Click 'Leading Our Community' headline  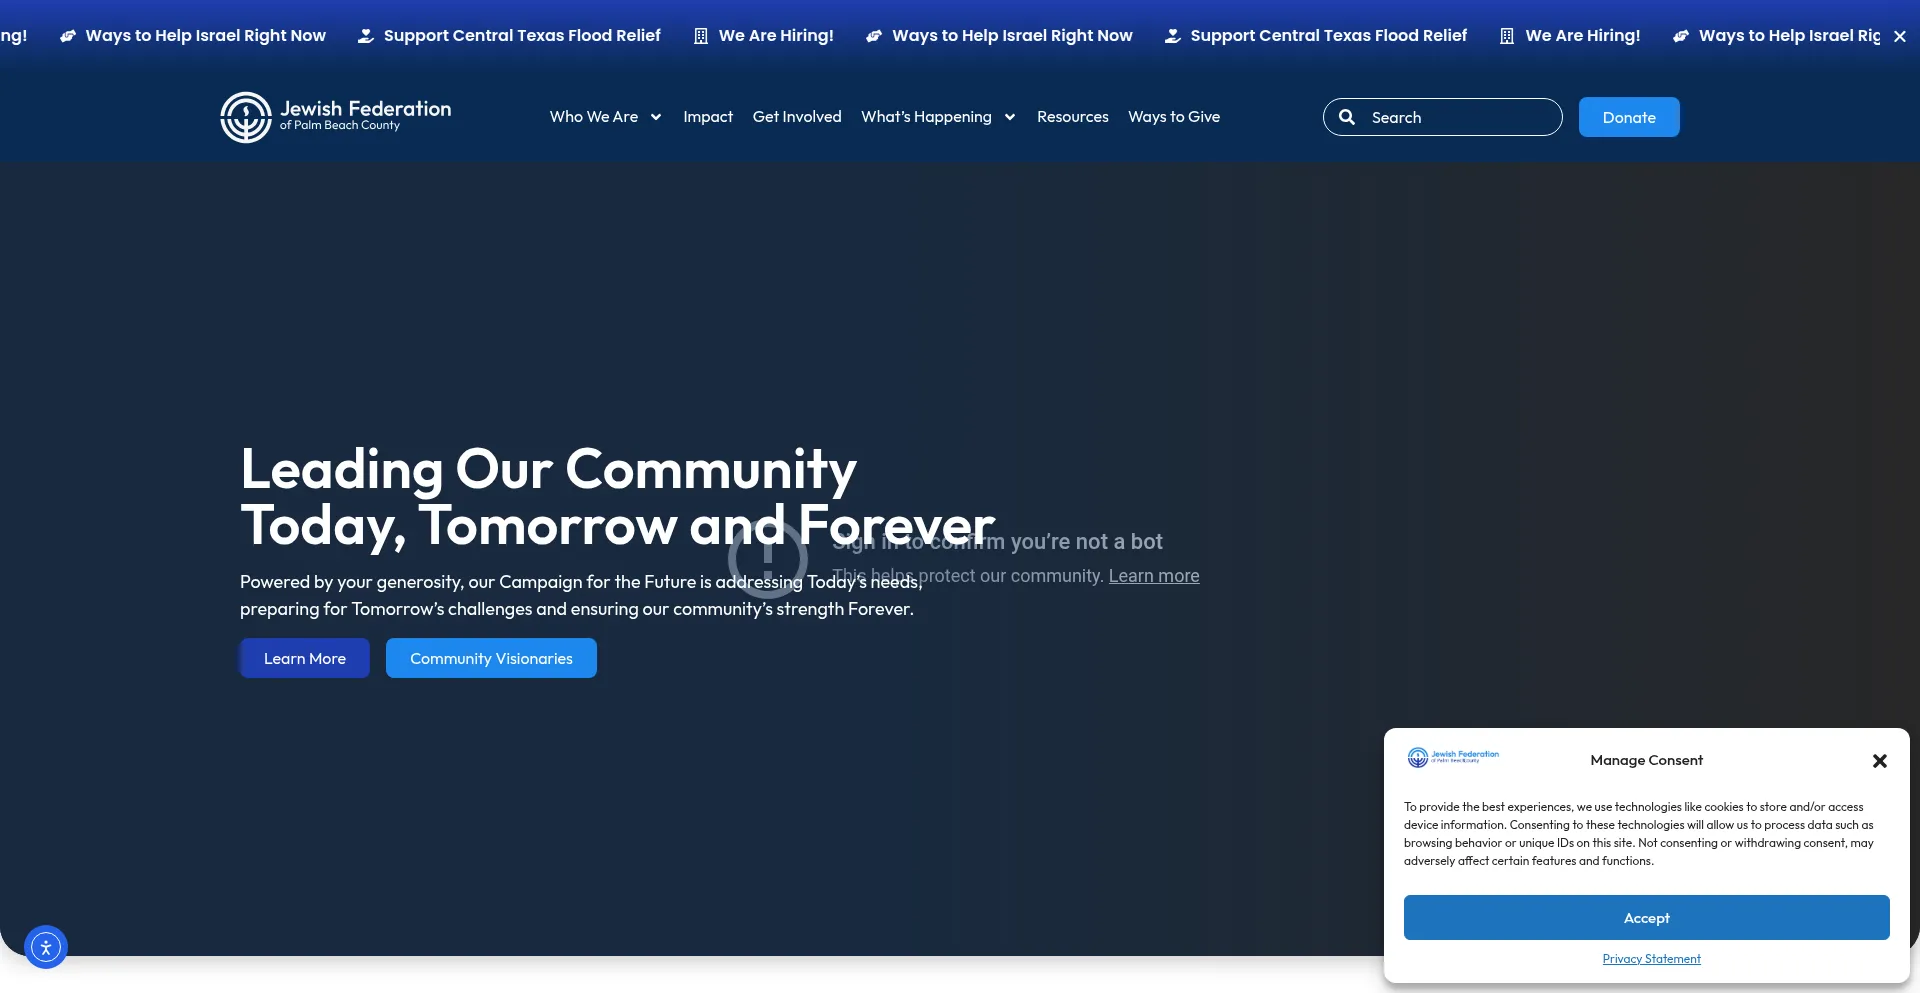pos(548,469)
